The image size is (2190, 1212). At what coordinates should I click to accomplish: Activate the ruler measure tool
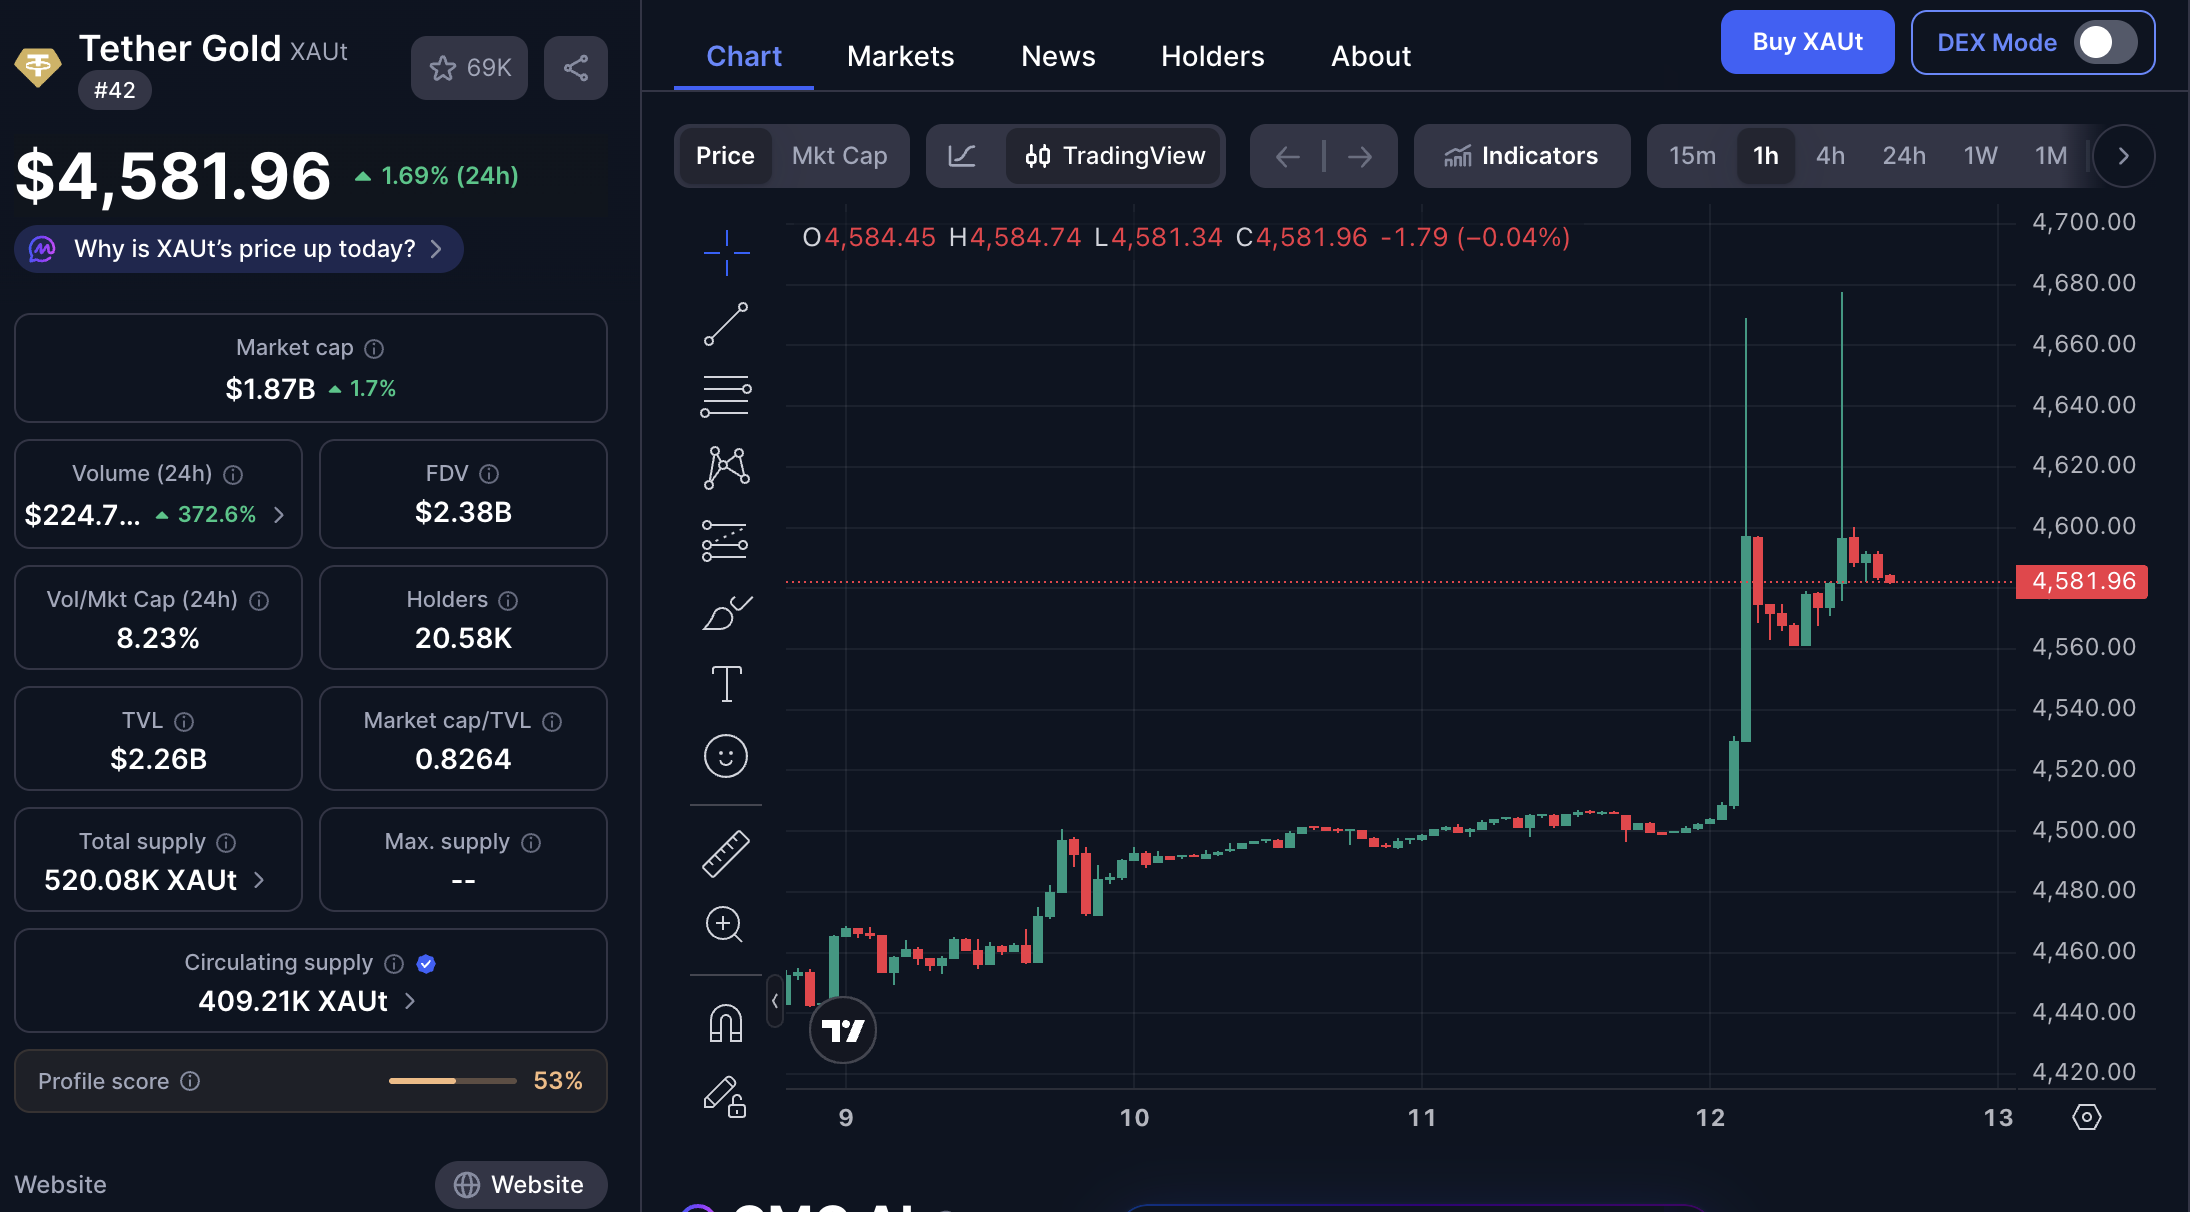(725, 853)
